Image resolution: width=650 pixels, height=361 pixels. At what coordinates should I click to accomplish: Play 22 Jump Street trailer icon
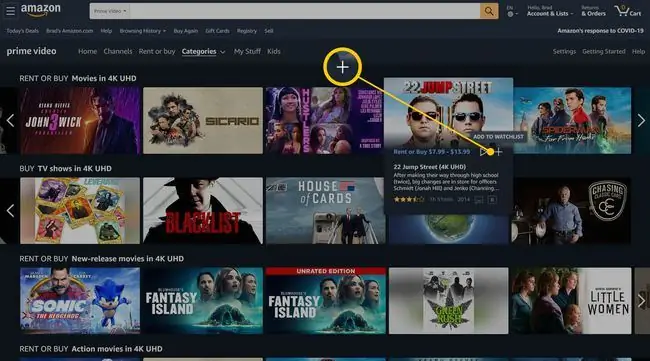483,152
